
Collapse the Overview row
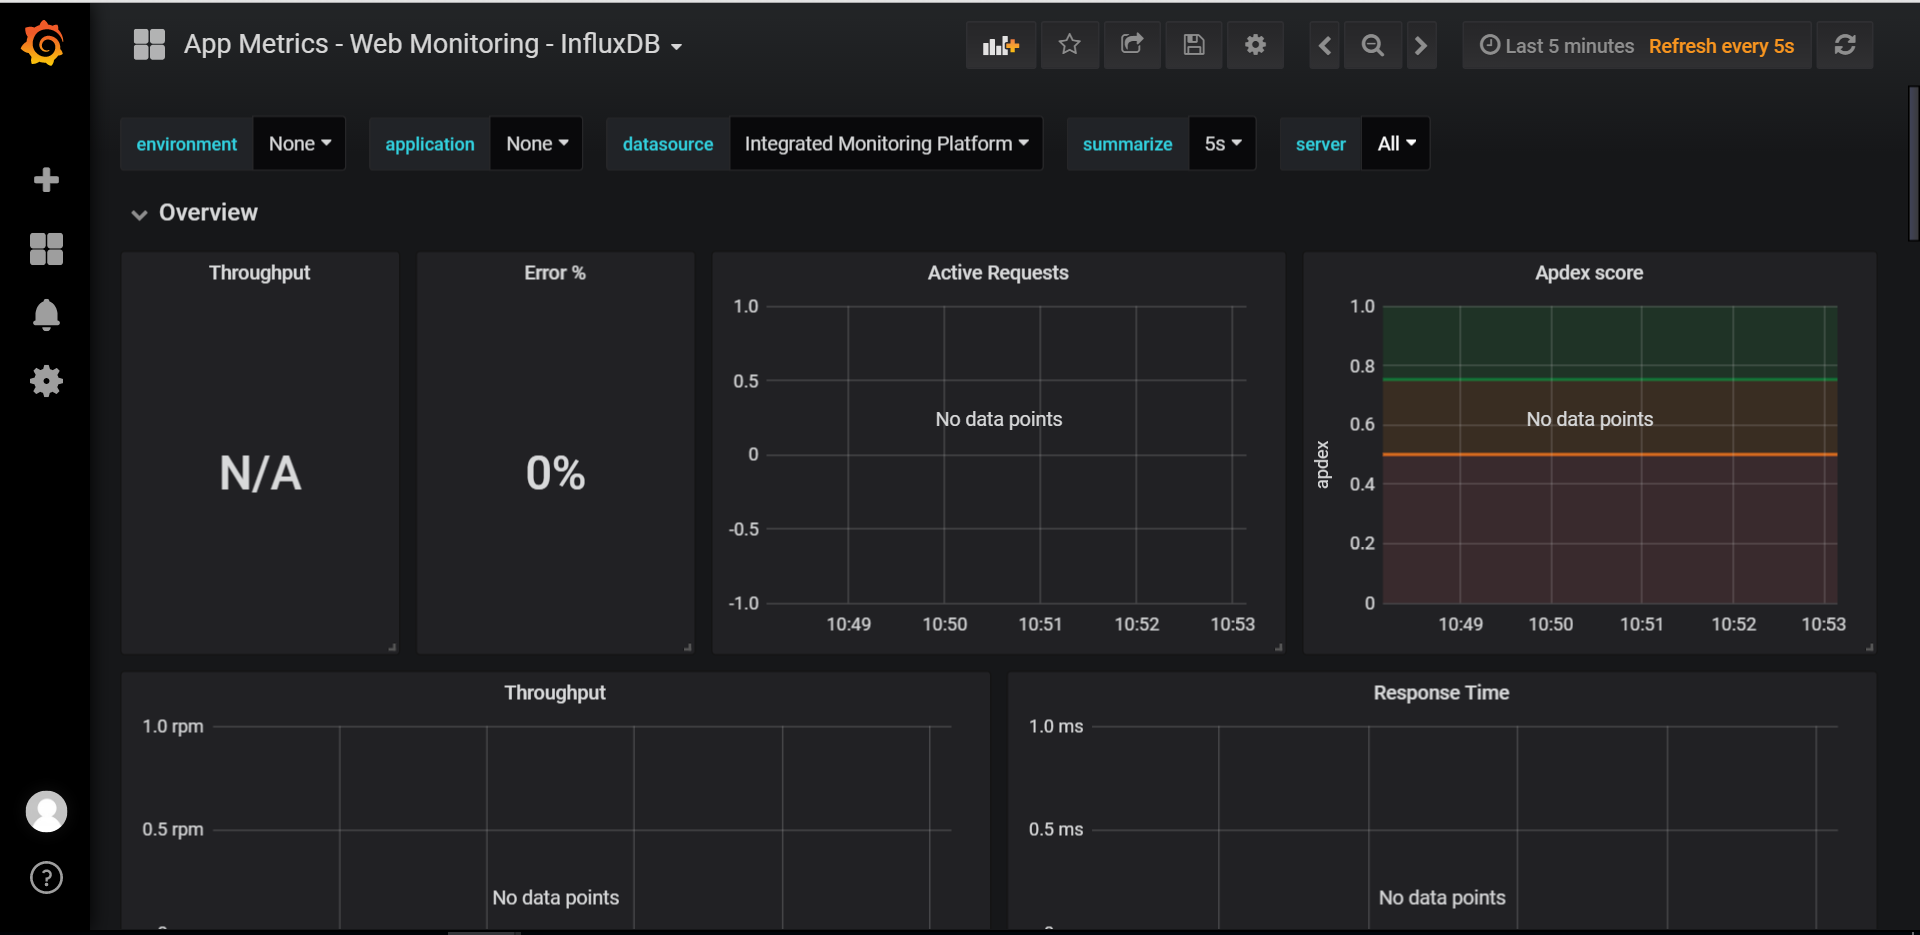[195, 213]
